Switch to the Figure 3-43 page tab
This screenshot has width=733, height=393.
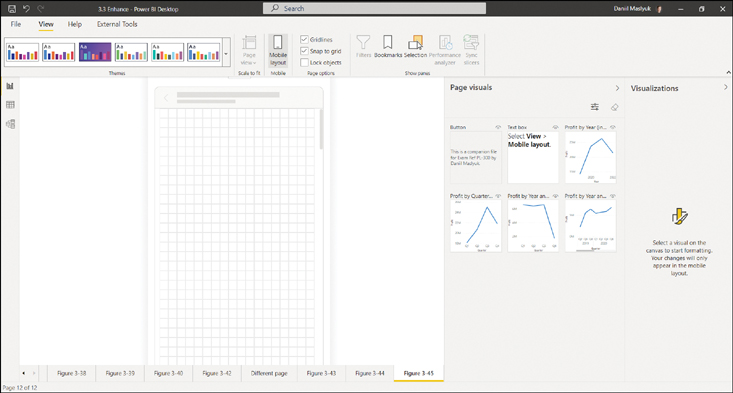[321, 373]
